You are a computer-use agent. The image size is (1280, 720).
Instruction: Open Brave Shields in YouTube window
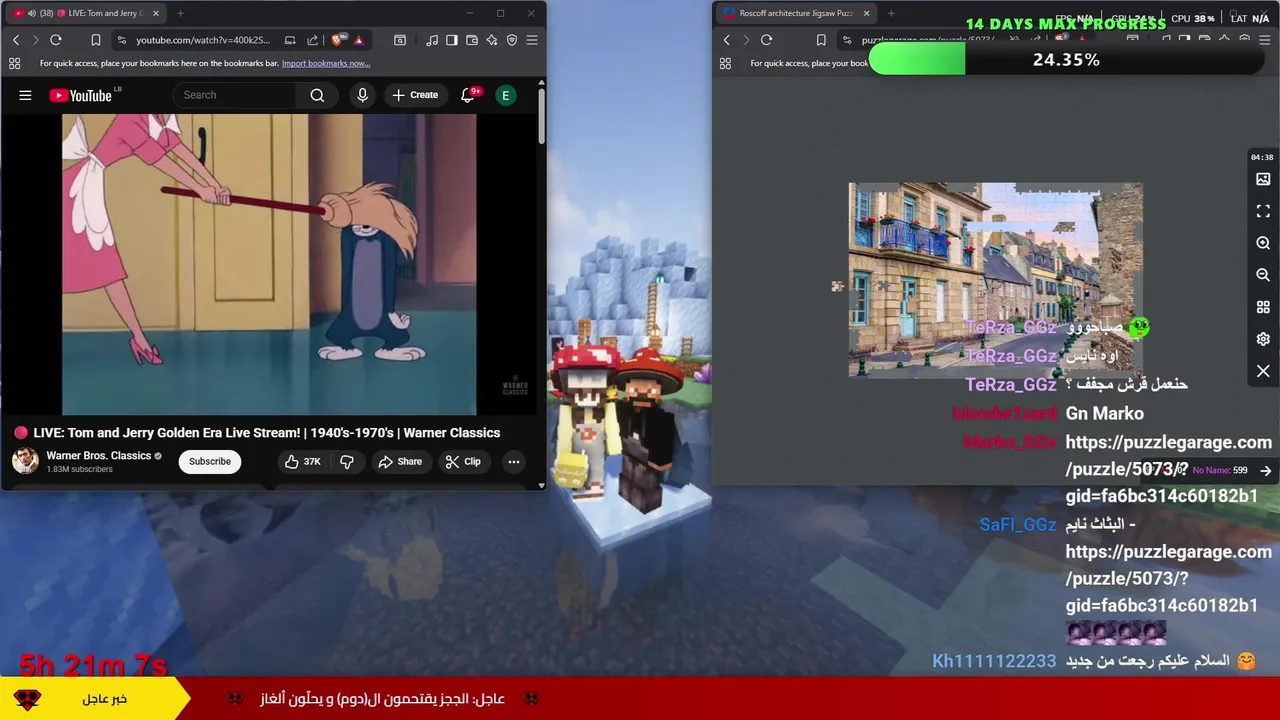(x=338, y=40)
